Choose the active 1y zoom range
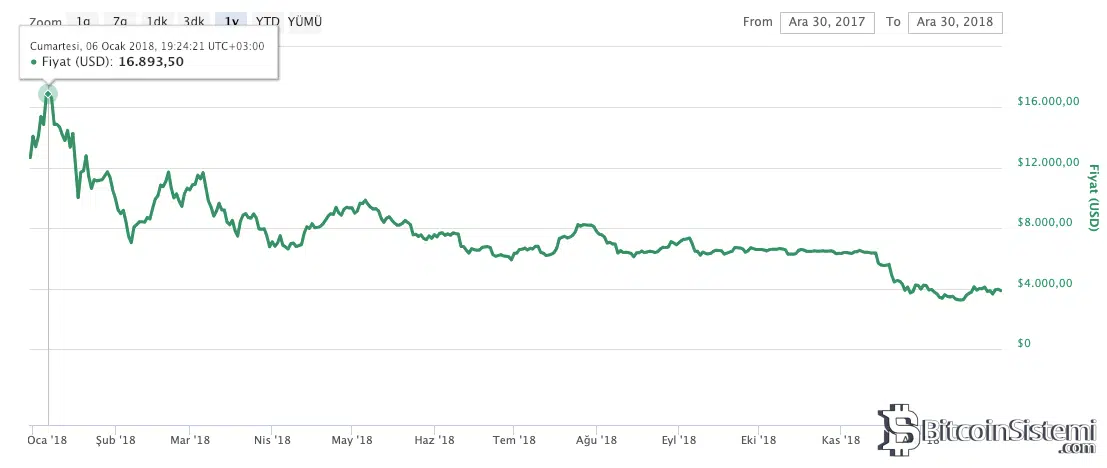Viewport: 1107px width, 468px height. [x=232, y=21]
